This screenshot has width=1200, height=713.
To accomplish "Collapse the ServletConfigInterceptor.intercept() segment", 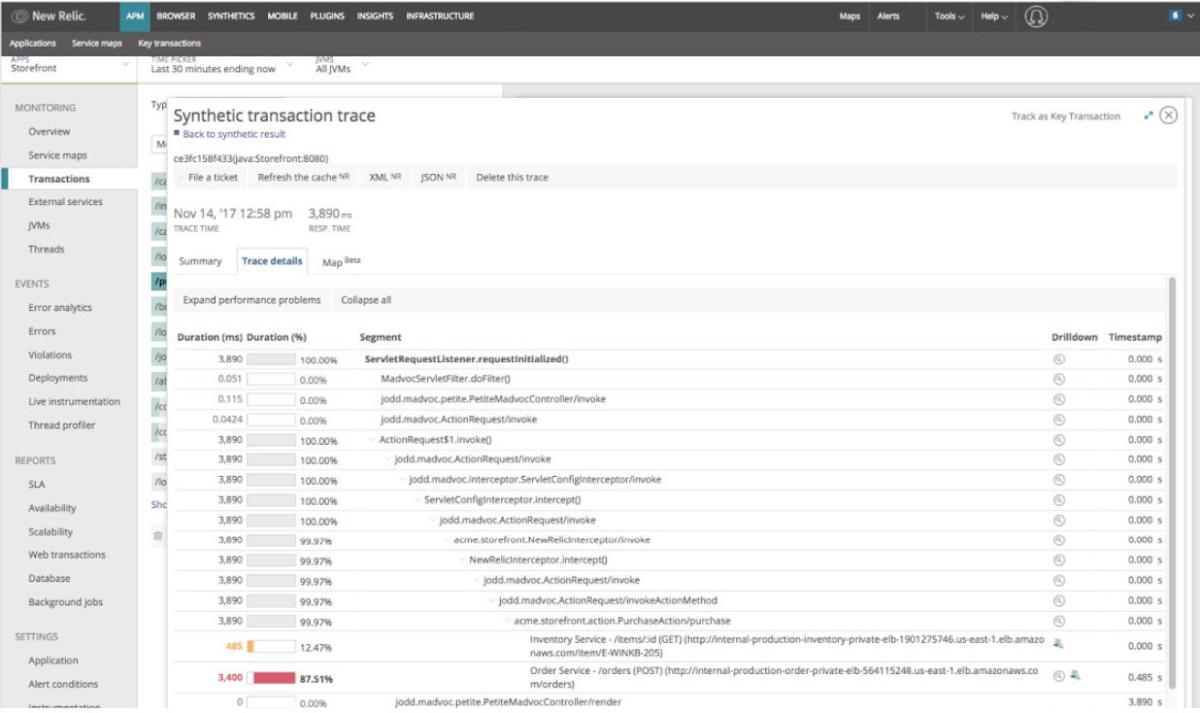I will [417, 500].
